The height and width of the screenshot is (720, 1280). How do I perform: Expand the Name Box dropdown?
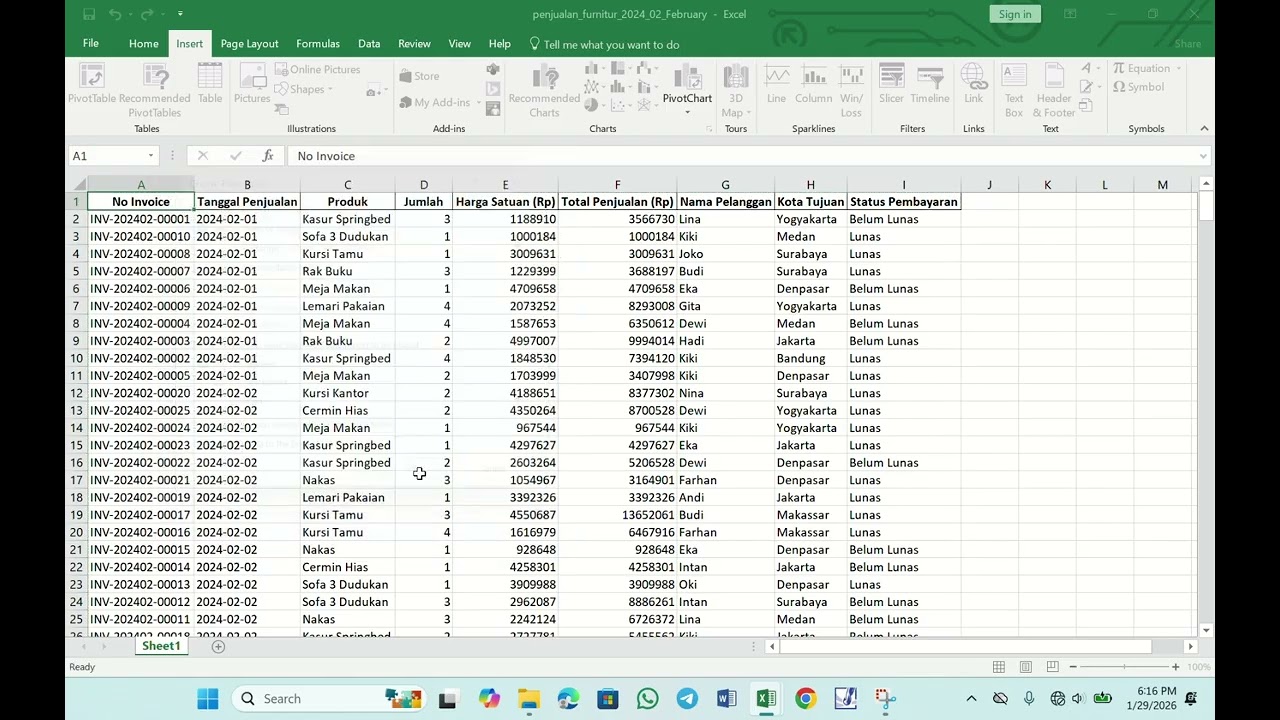point(151,156)
